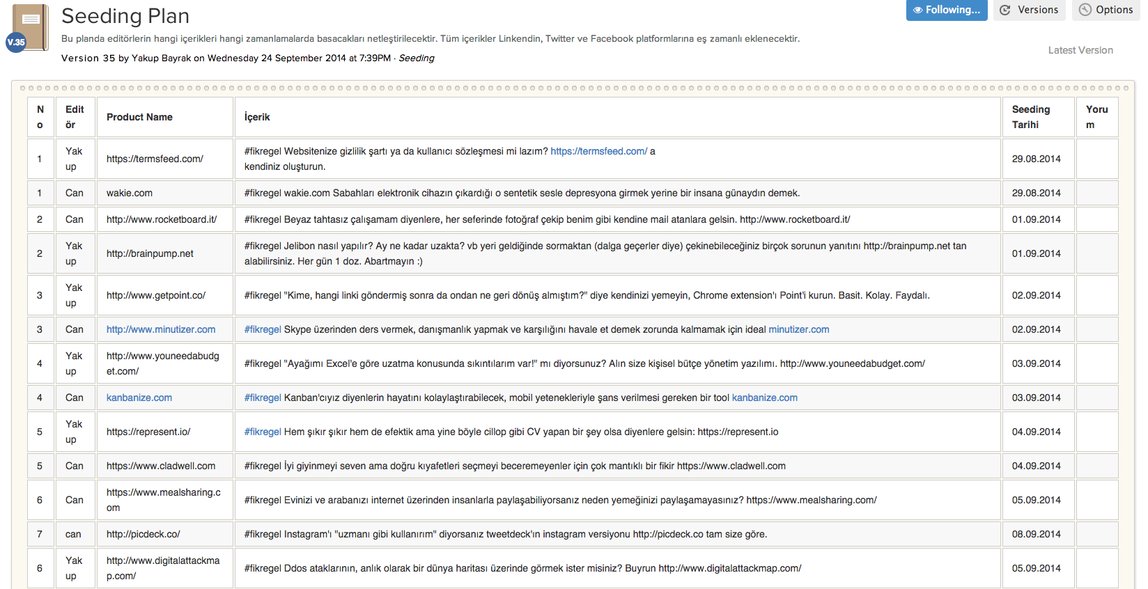Select the mealsharing.com product name cell

165,500
